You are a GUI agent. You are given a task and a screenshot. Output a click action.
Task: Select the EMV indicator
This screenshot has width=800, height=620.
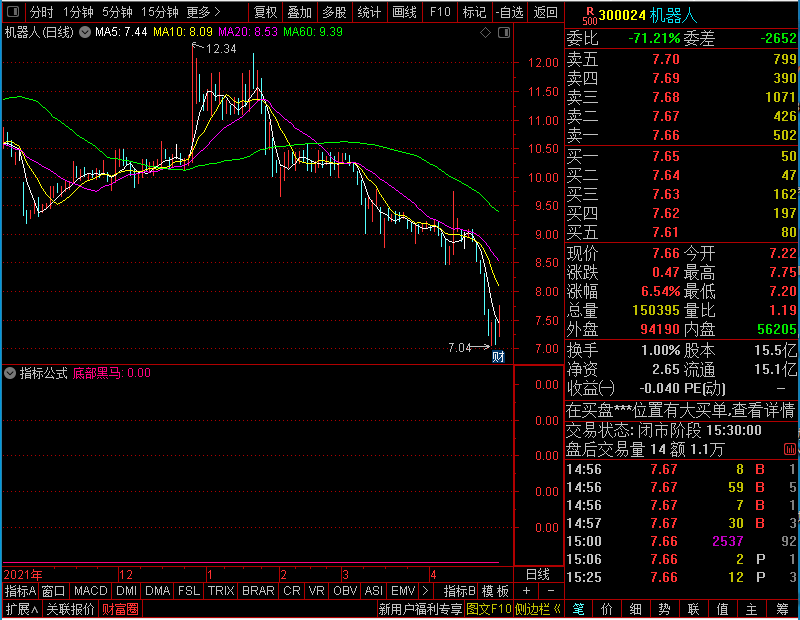pos(403,591)
